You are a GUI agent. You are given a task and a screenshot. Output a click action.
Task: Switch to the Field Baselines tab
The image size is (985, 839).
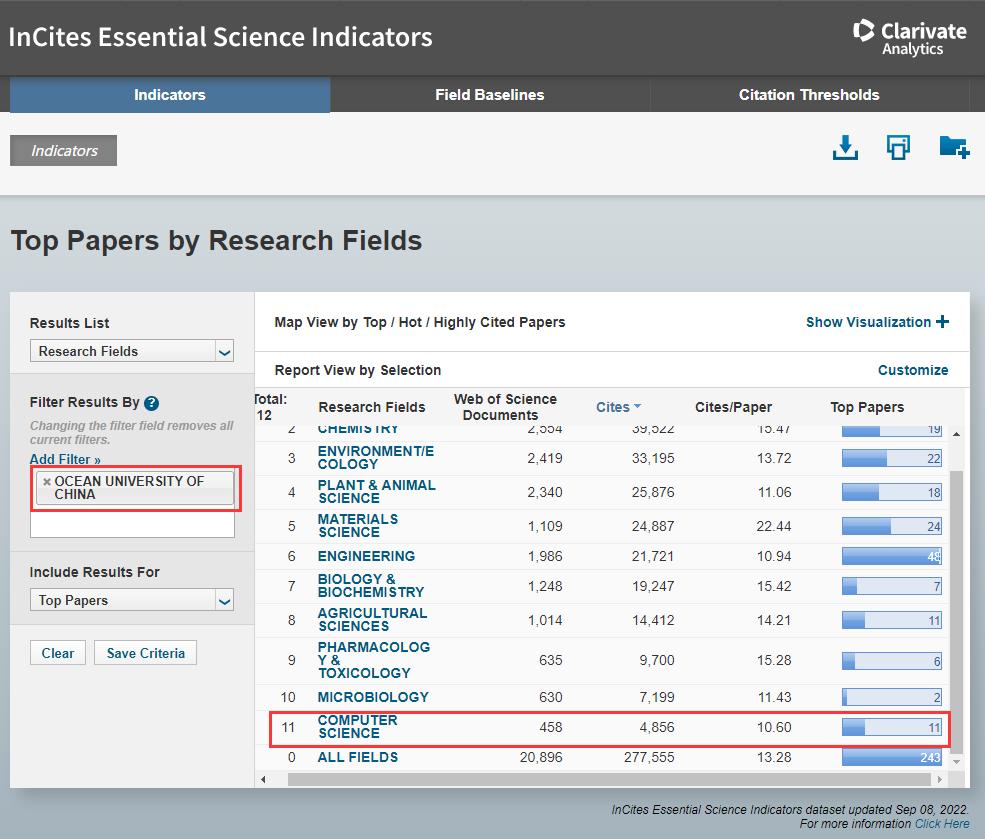pyautogui.click(x=489, y=95)
